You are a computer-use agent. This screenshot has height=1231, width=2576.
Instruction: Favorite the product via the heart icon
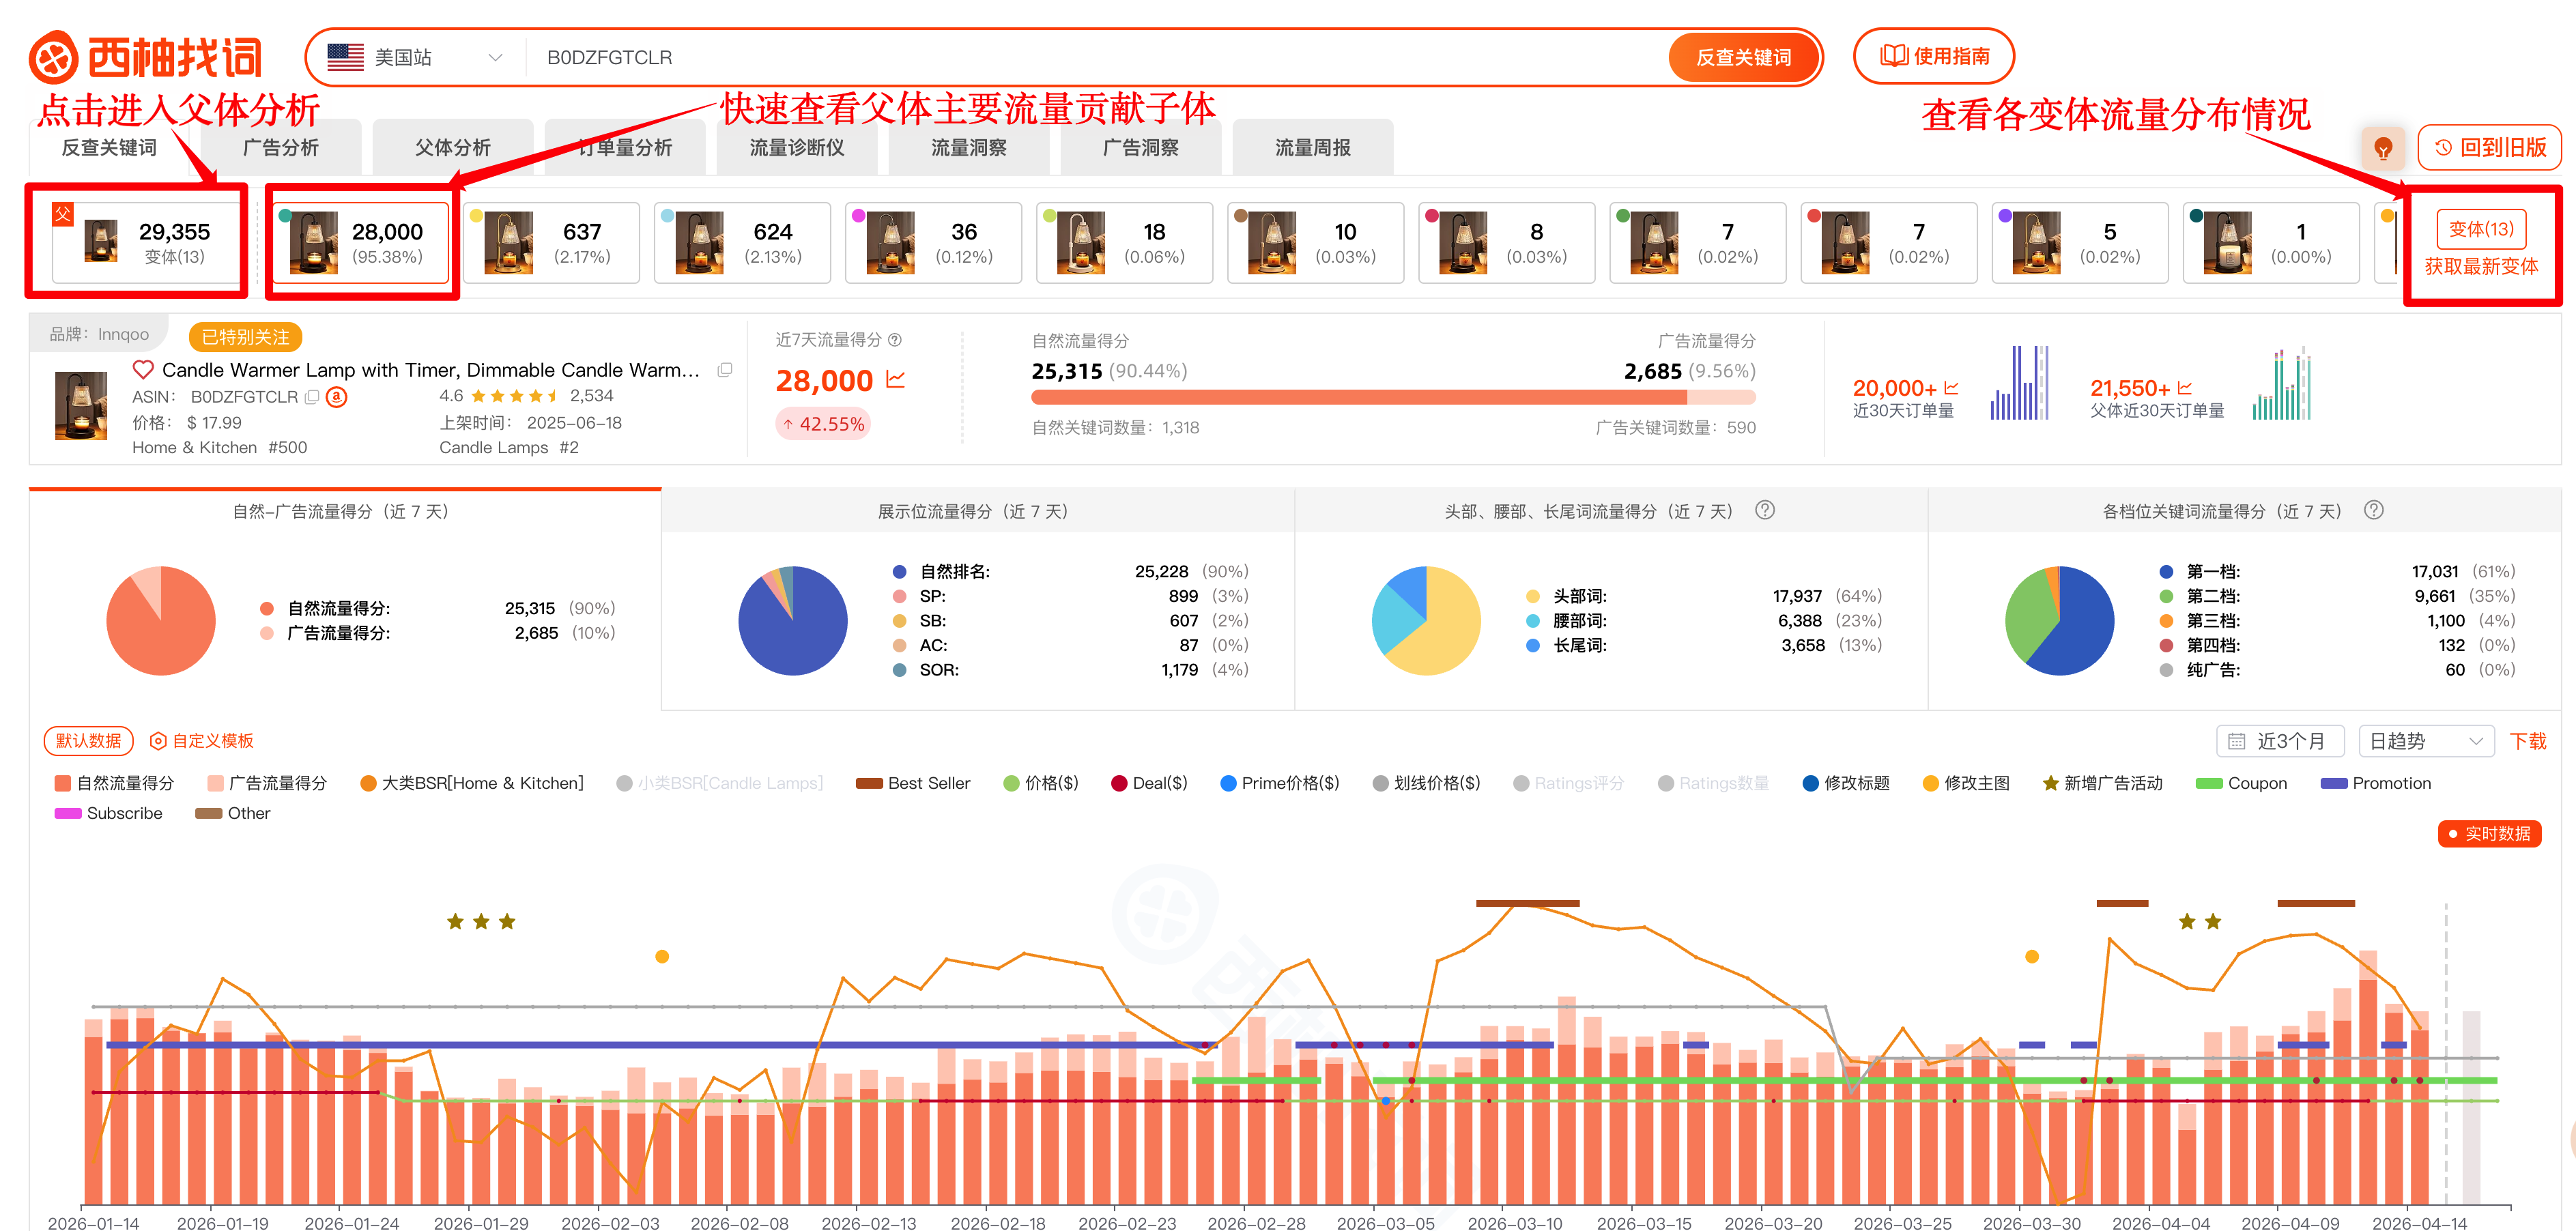(x=143, y=370)
